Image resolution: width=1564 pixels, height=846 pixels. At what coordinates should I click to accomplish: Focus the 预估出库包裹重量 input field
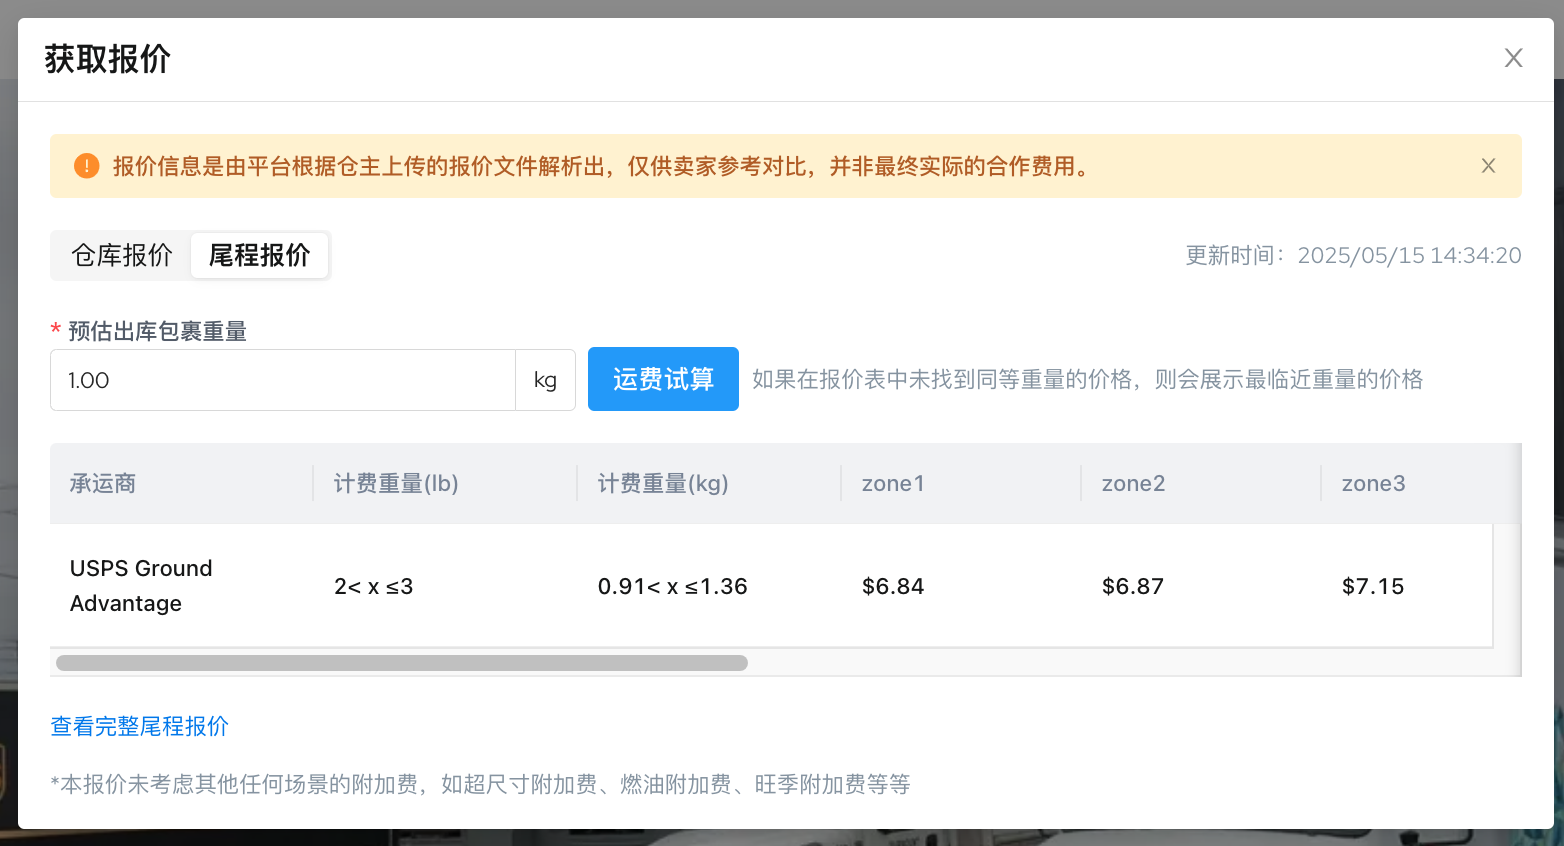click(x=282, y=380)
